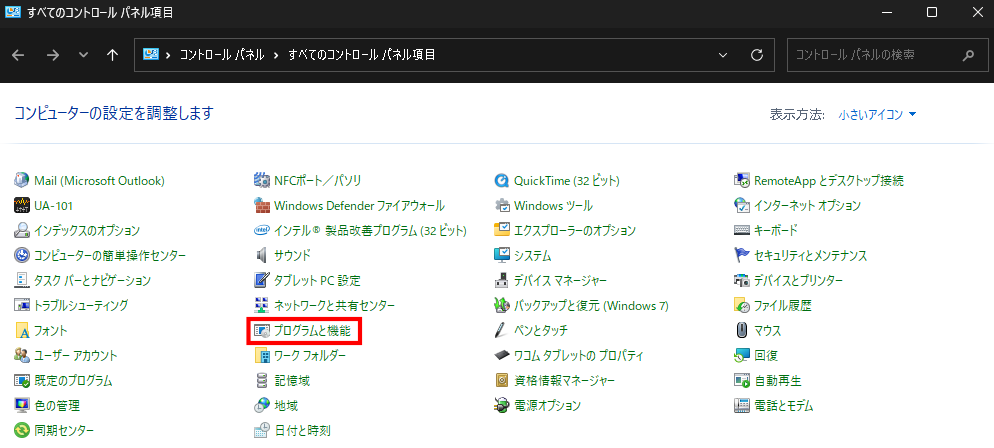This screenshot has width=994, height=448.
Task: Open the UA-101 control panel icon
Action: 22,205
